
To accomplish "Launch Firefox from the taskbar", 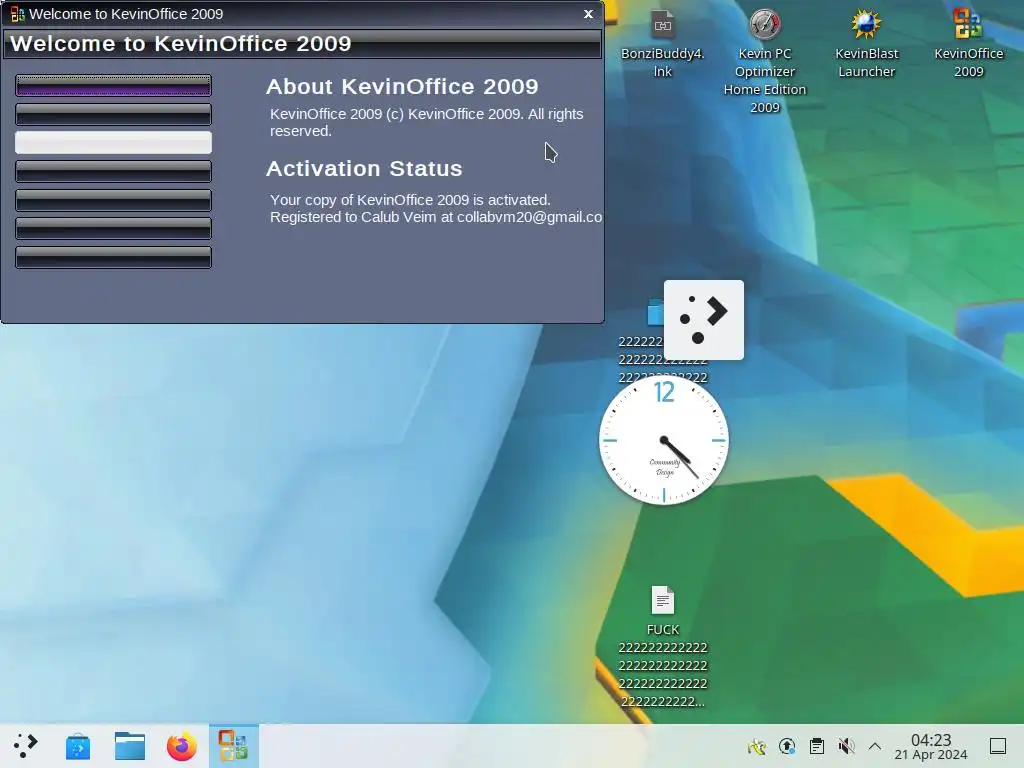I will point(182,746).
